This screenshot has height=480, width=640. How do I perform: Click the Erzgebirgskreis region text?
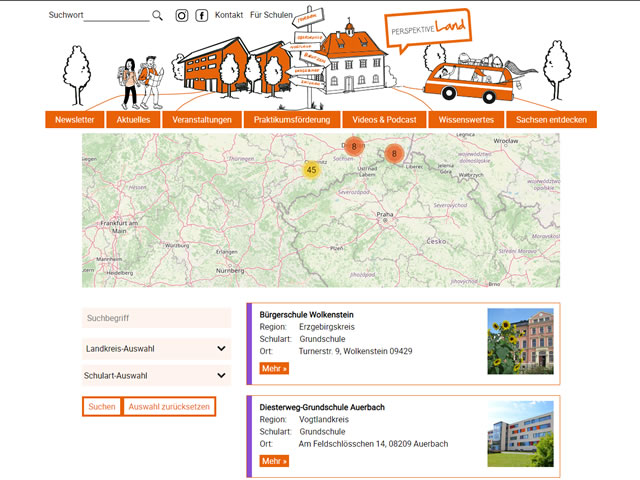pos(327,327)
